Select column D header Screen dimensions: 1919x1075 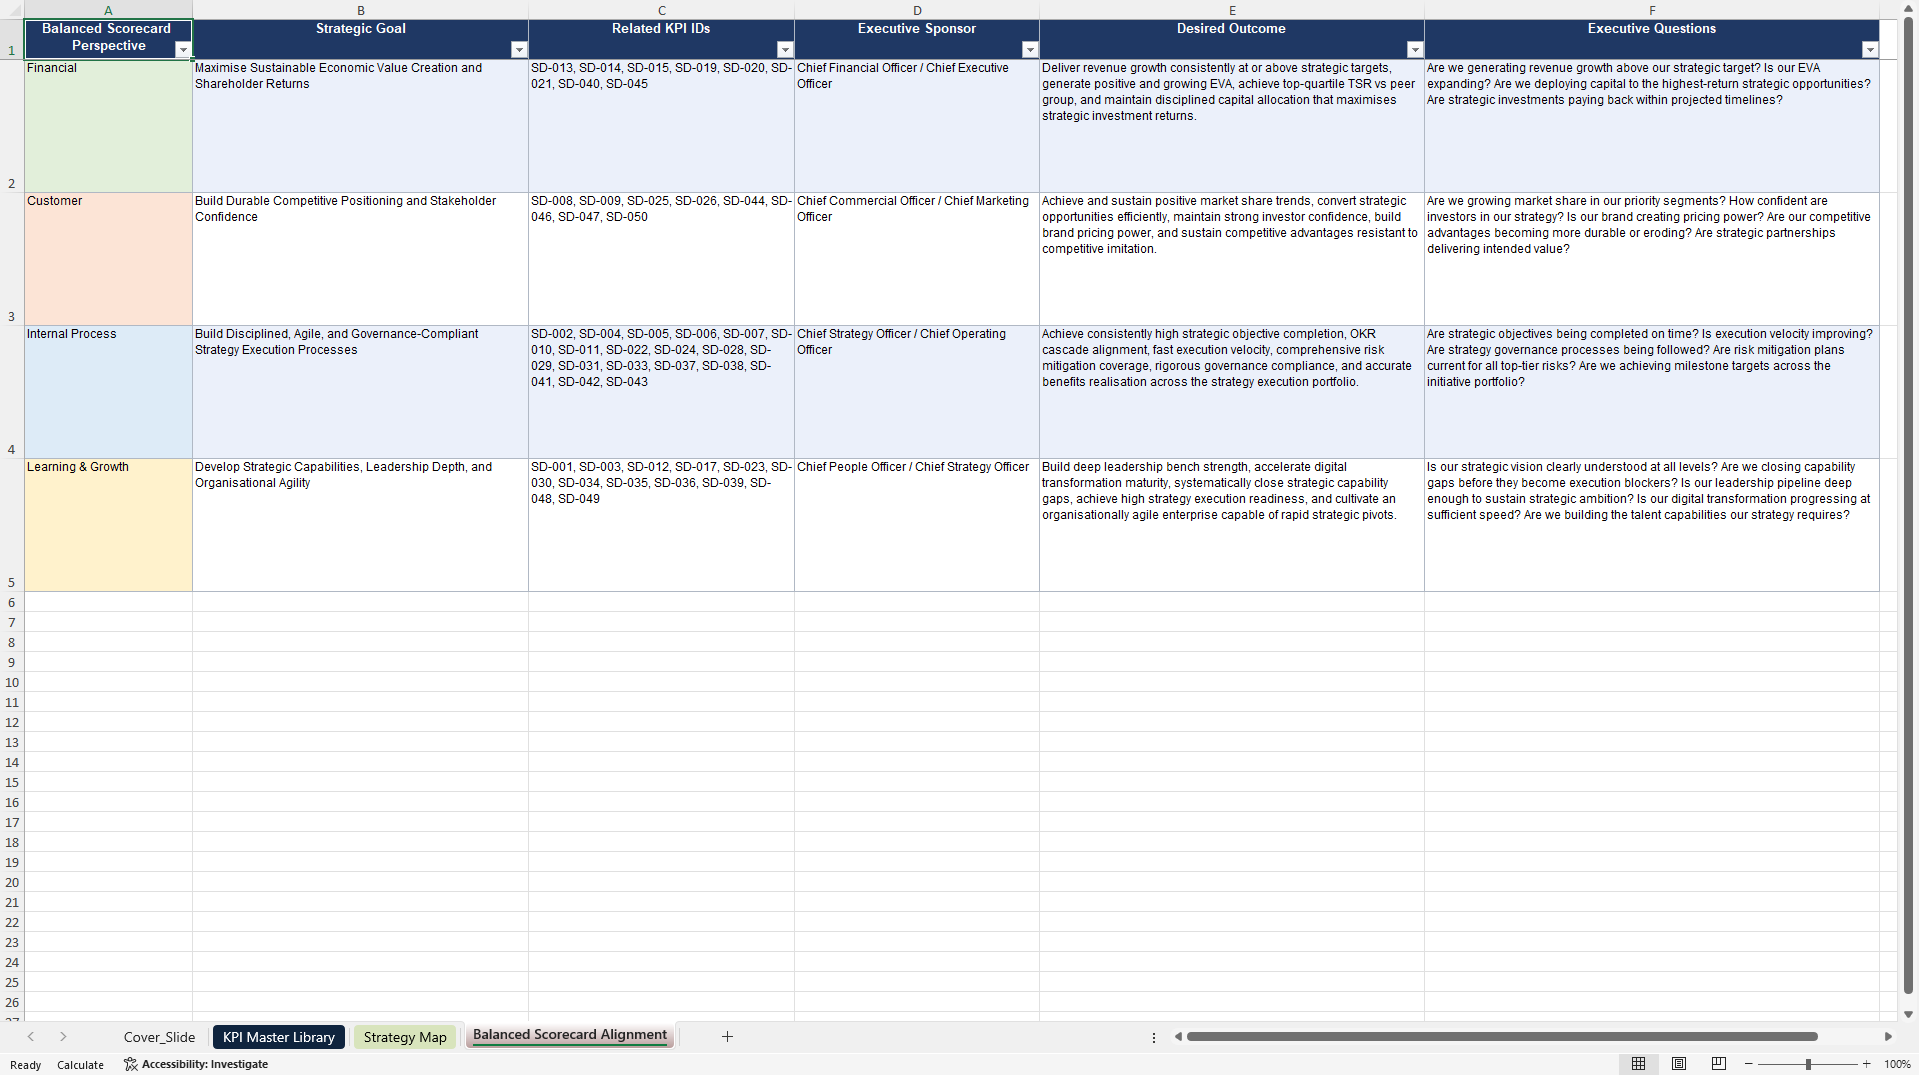click(x=917, y=10)
